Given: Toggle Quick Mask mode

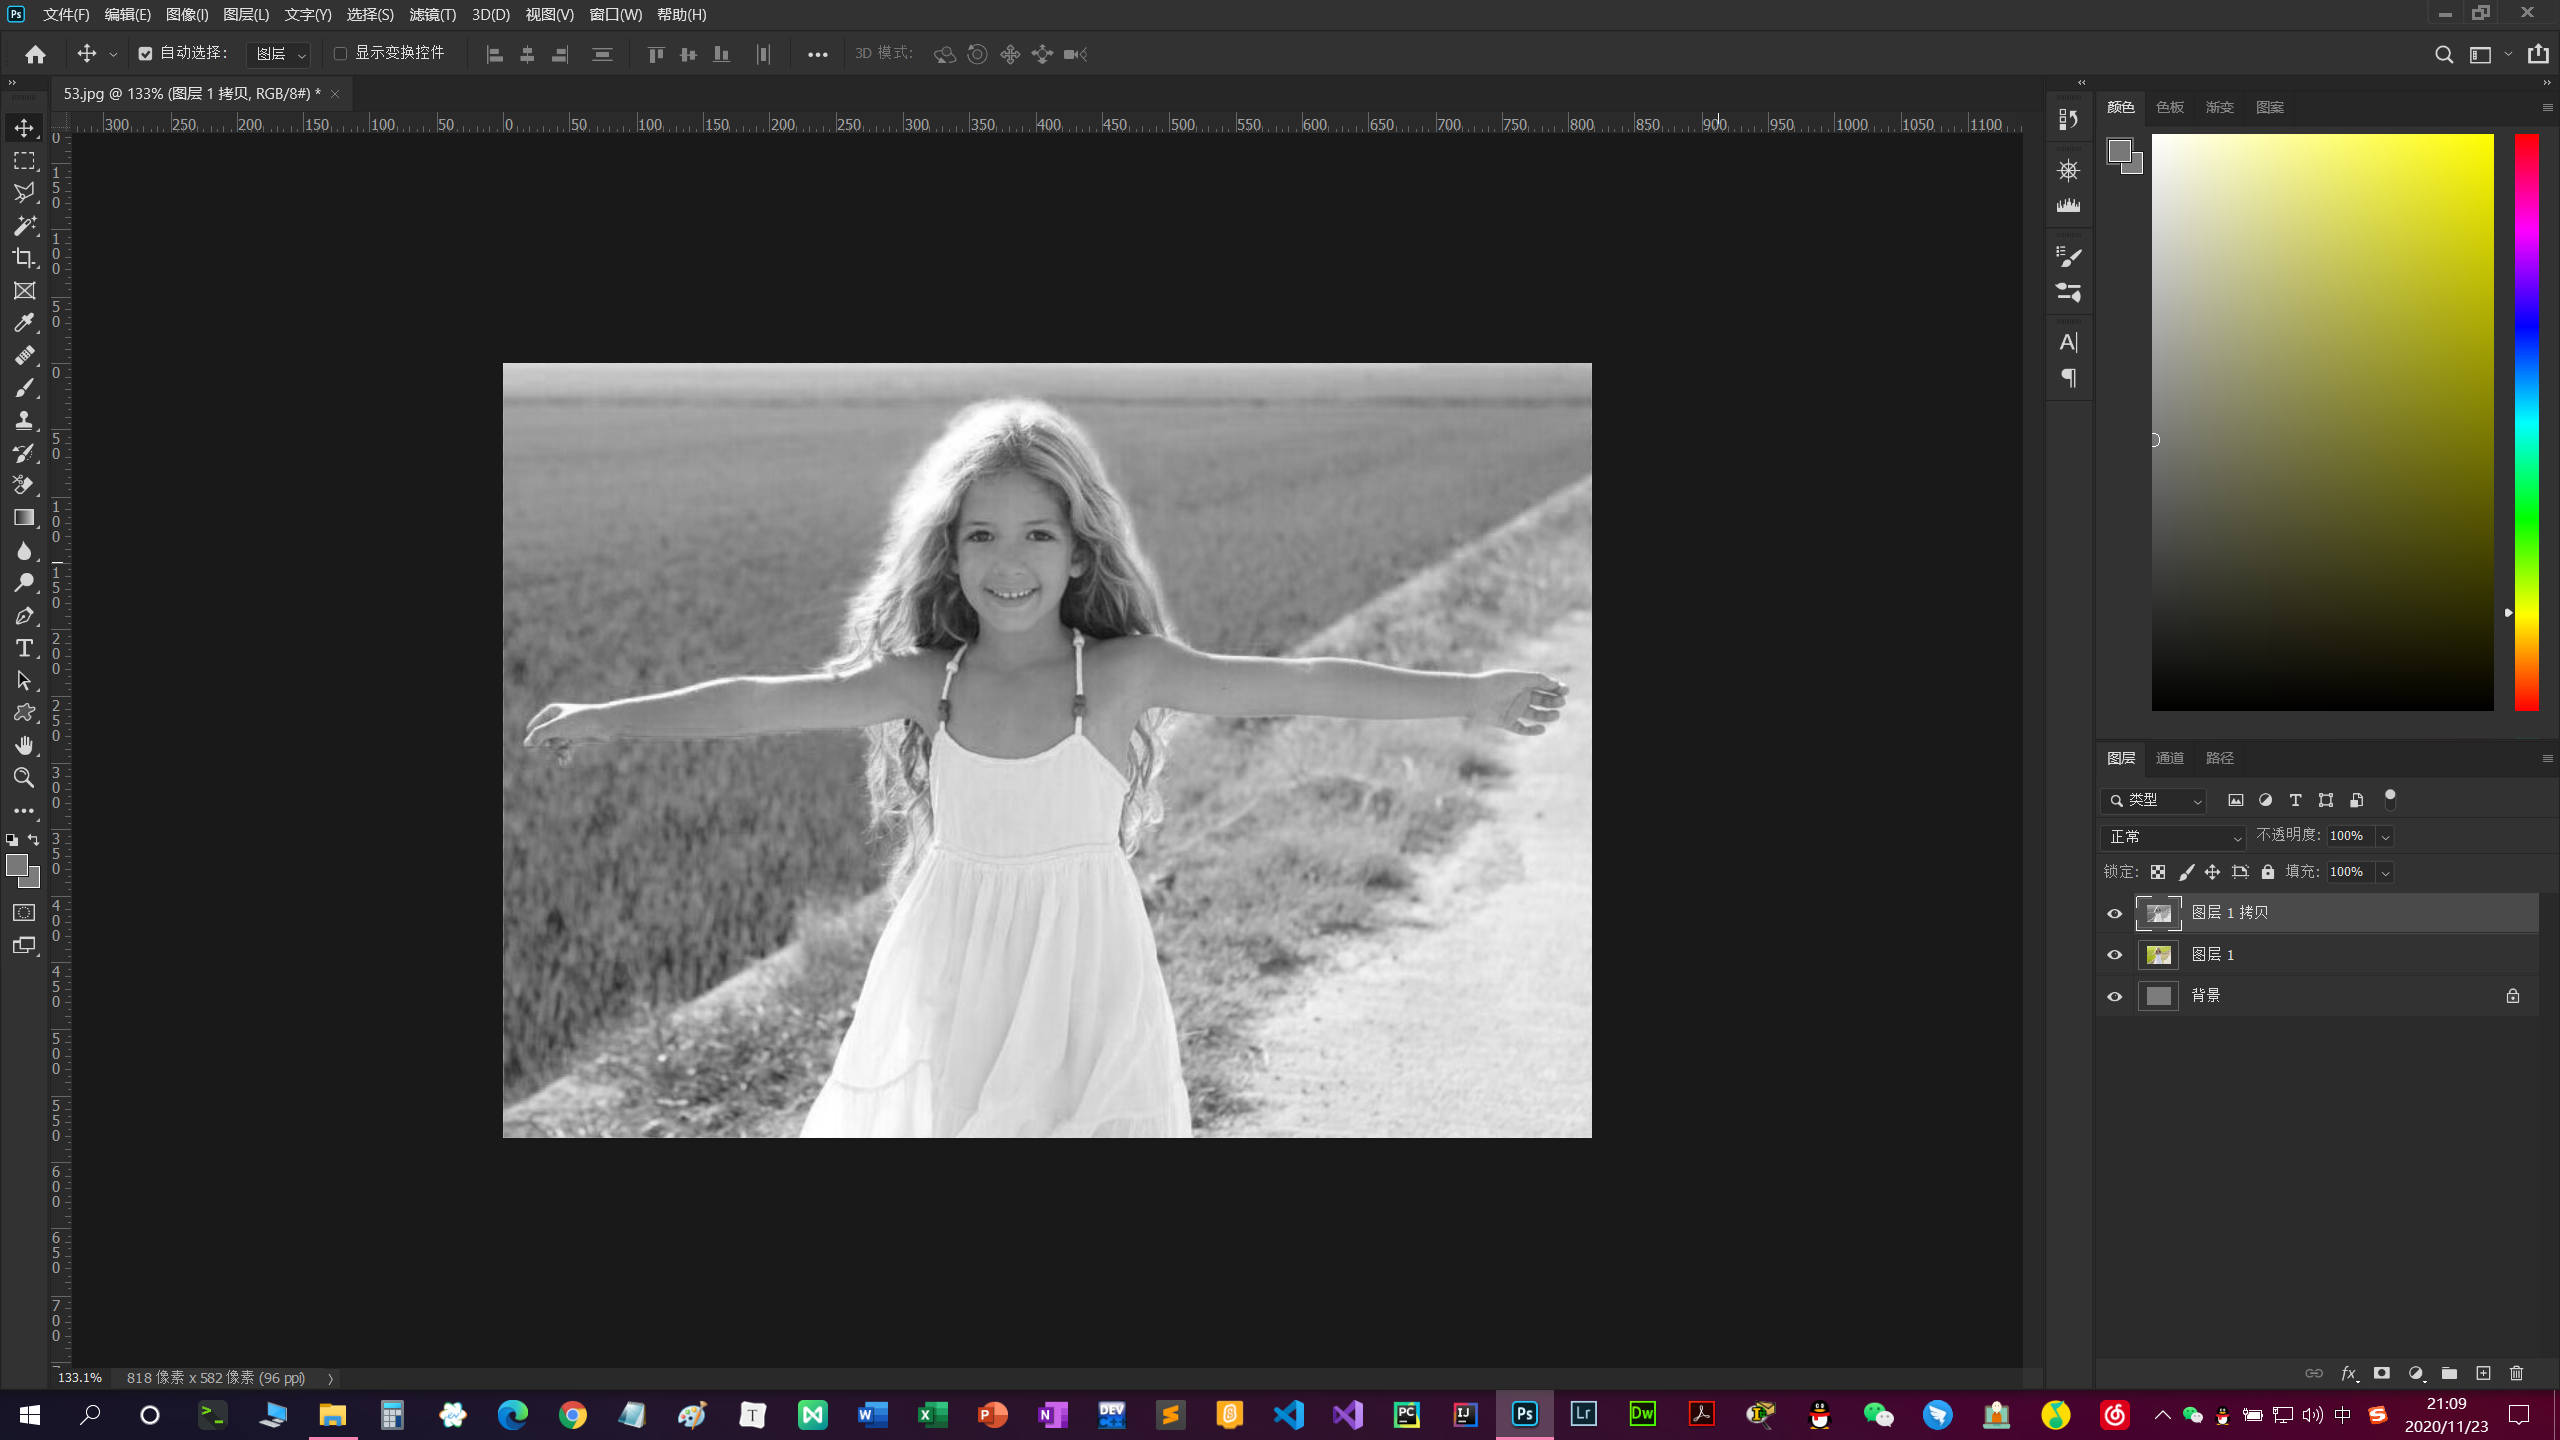Looking at the screenshot, I should (x=24, y=912).
